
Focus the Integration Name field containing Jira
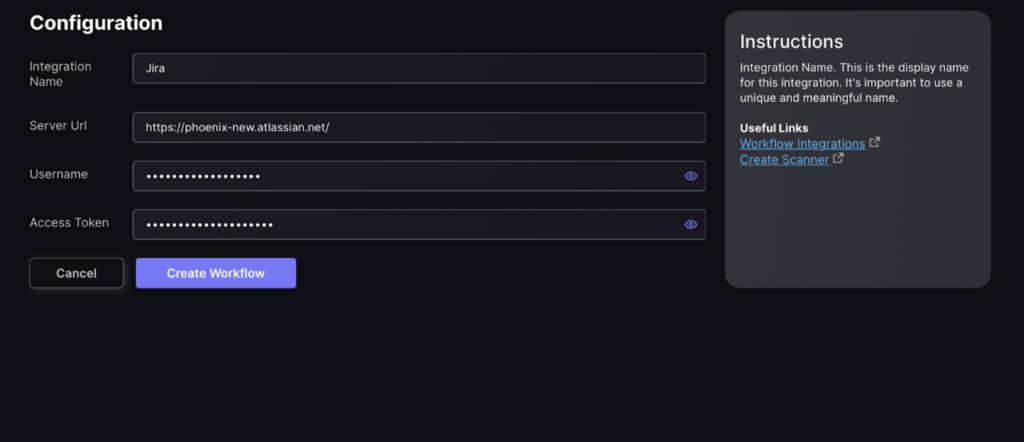coord(419,68)
